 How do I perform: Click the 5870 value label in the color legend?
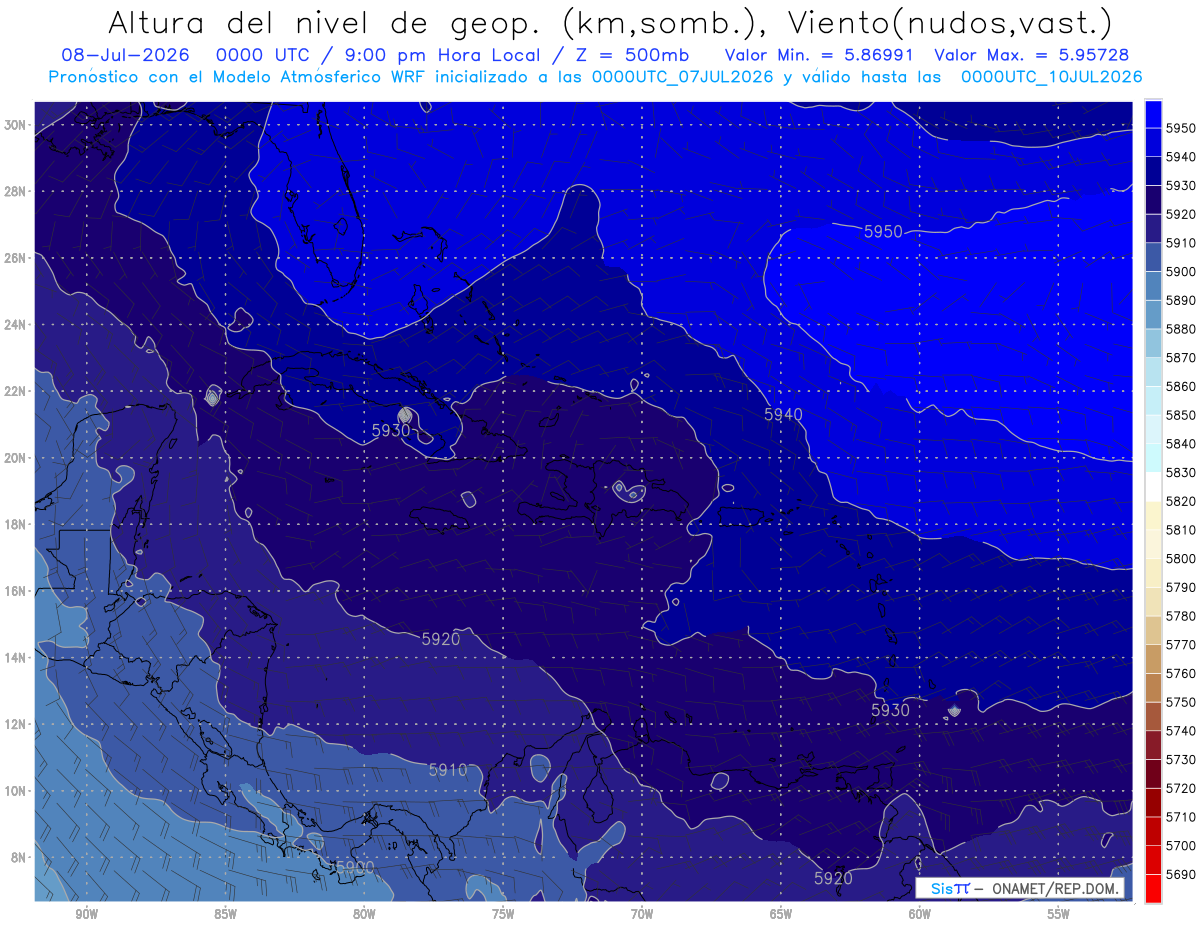(1180, 357)
